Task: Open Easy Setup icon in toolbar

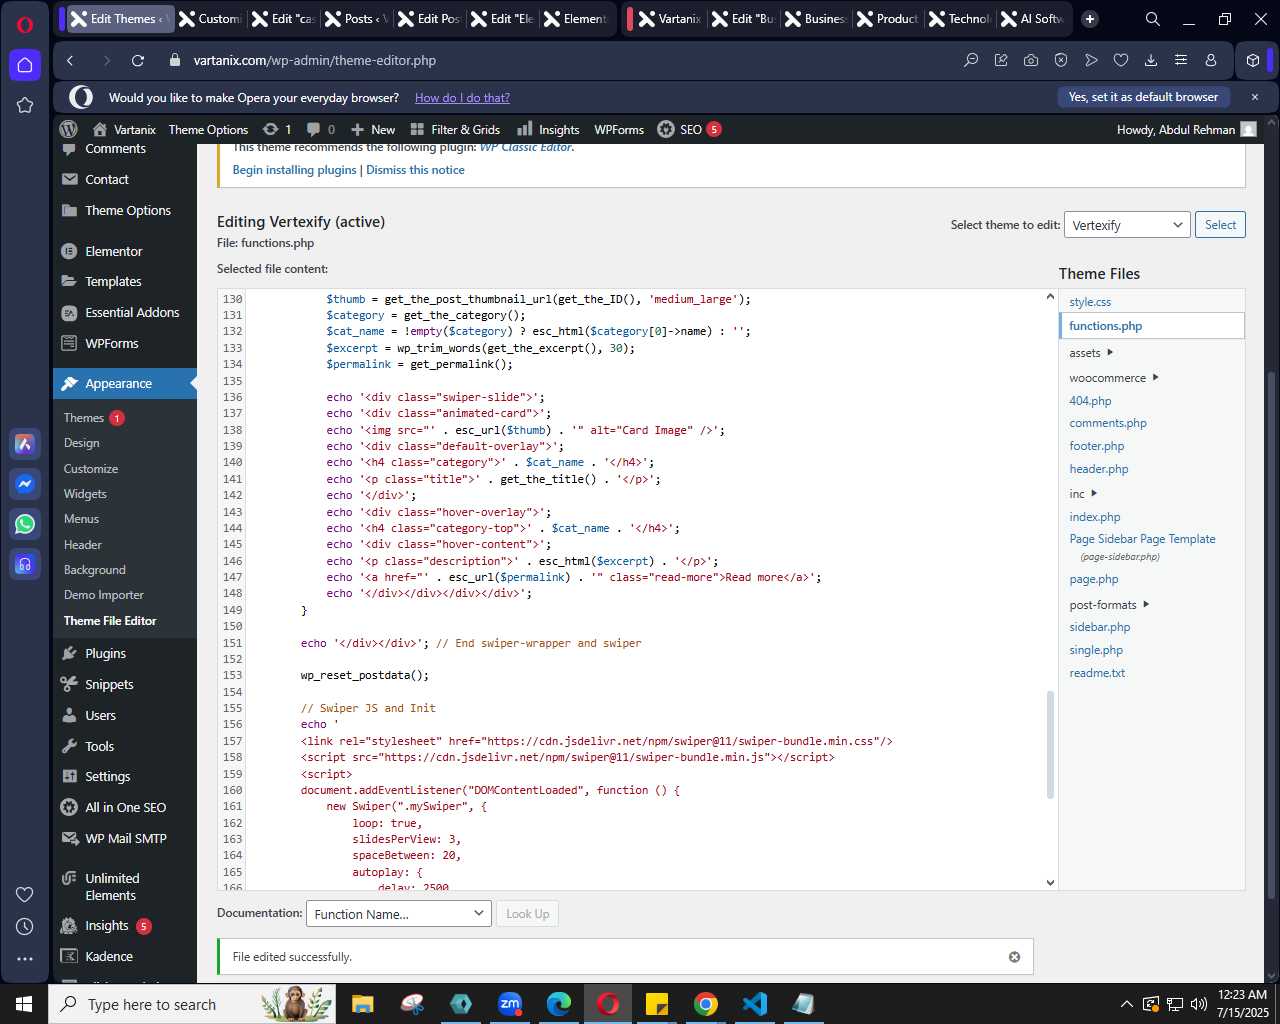Action: tap(1181, 61)
